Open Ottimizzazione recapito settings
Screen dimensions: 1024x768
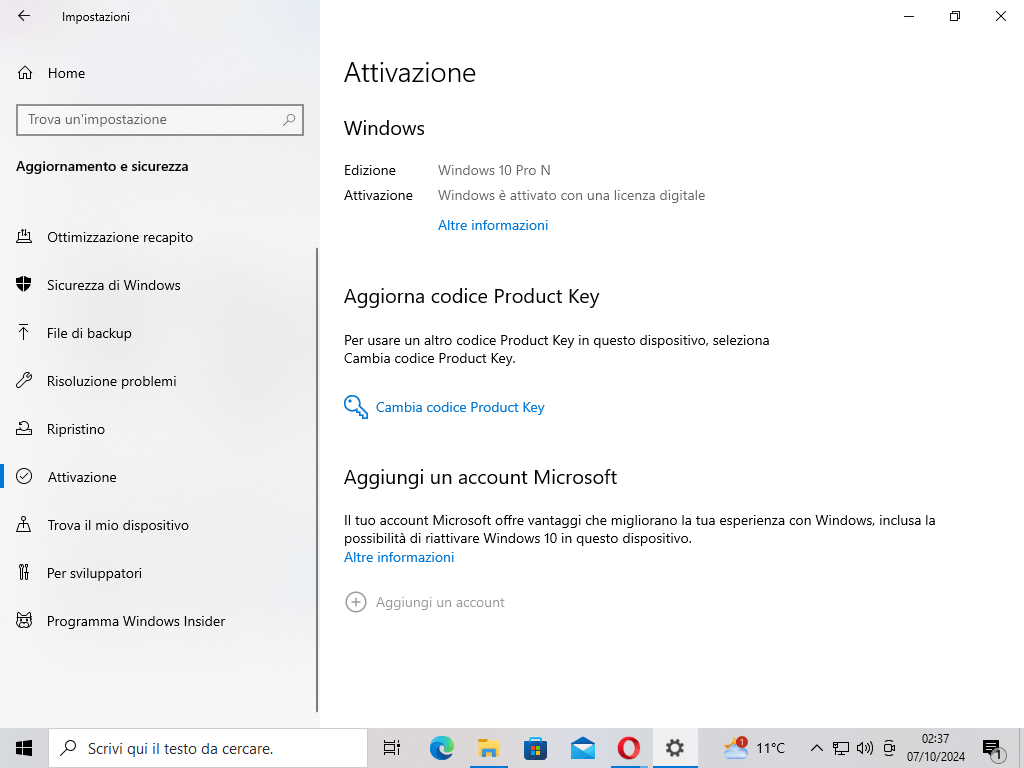(120, 237)
